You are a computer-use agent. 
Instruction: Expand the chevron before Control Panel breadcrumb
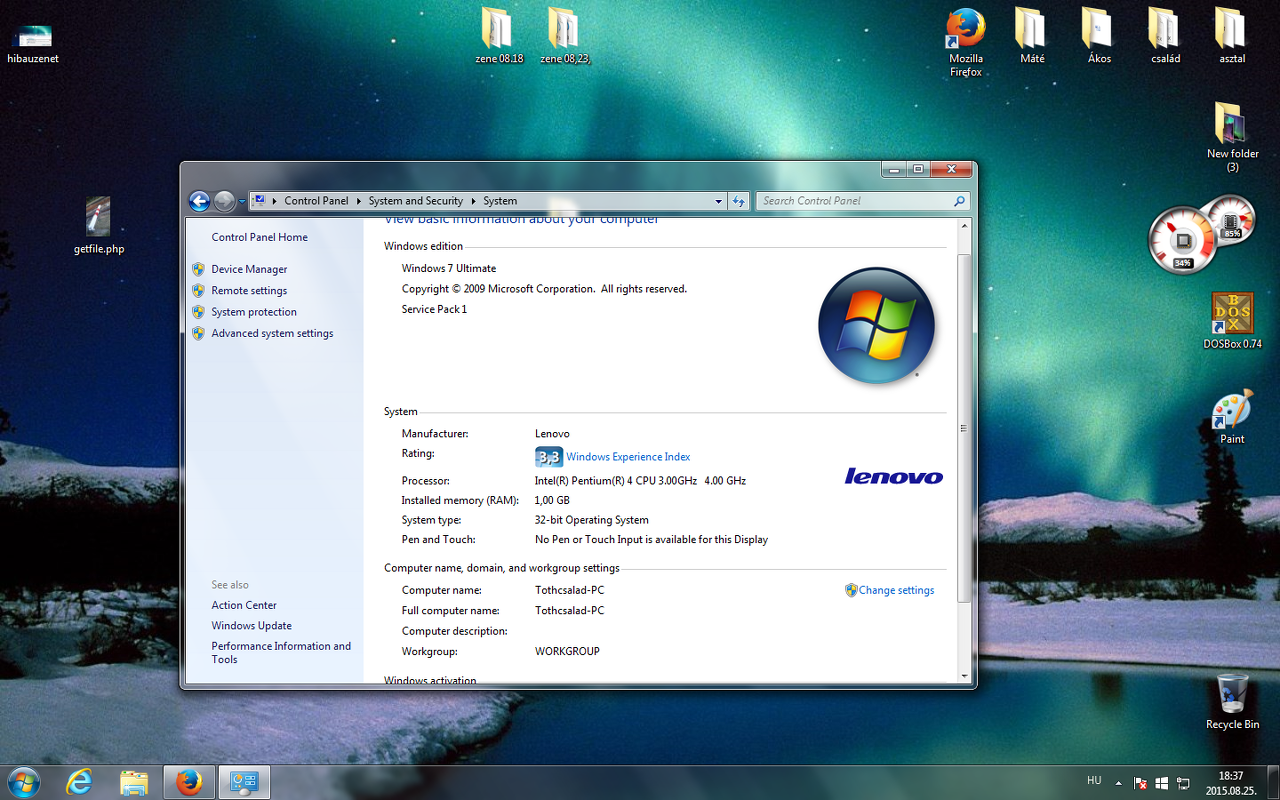pos(274,201)
